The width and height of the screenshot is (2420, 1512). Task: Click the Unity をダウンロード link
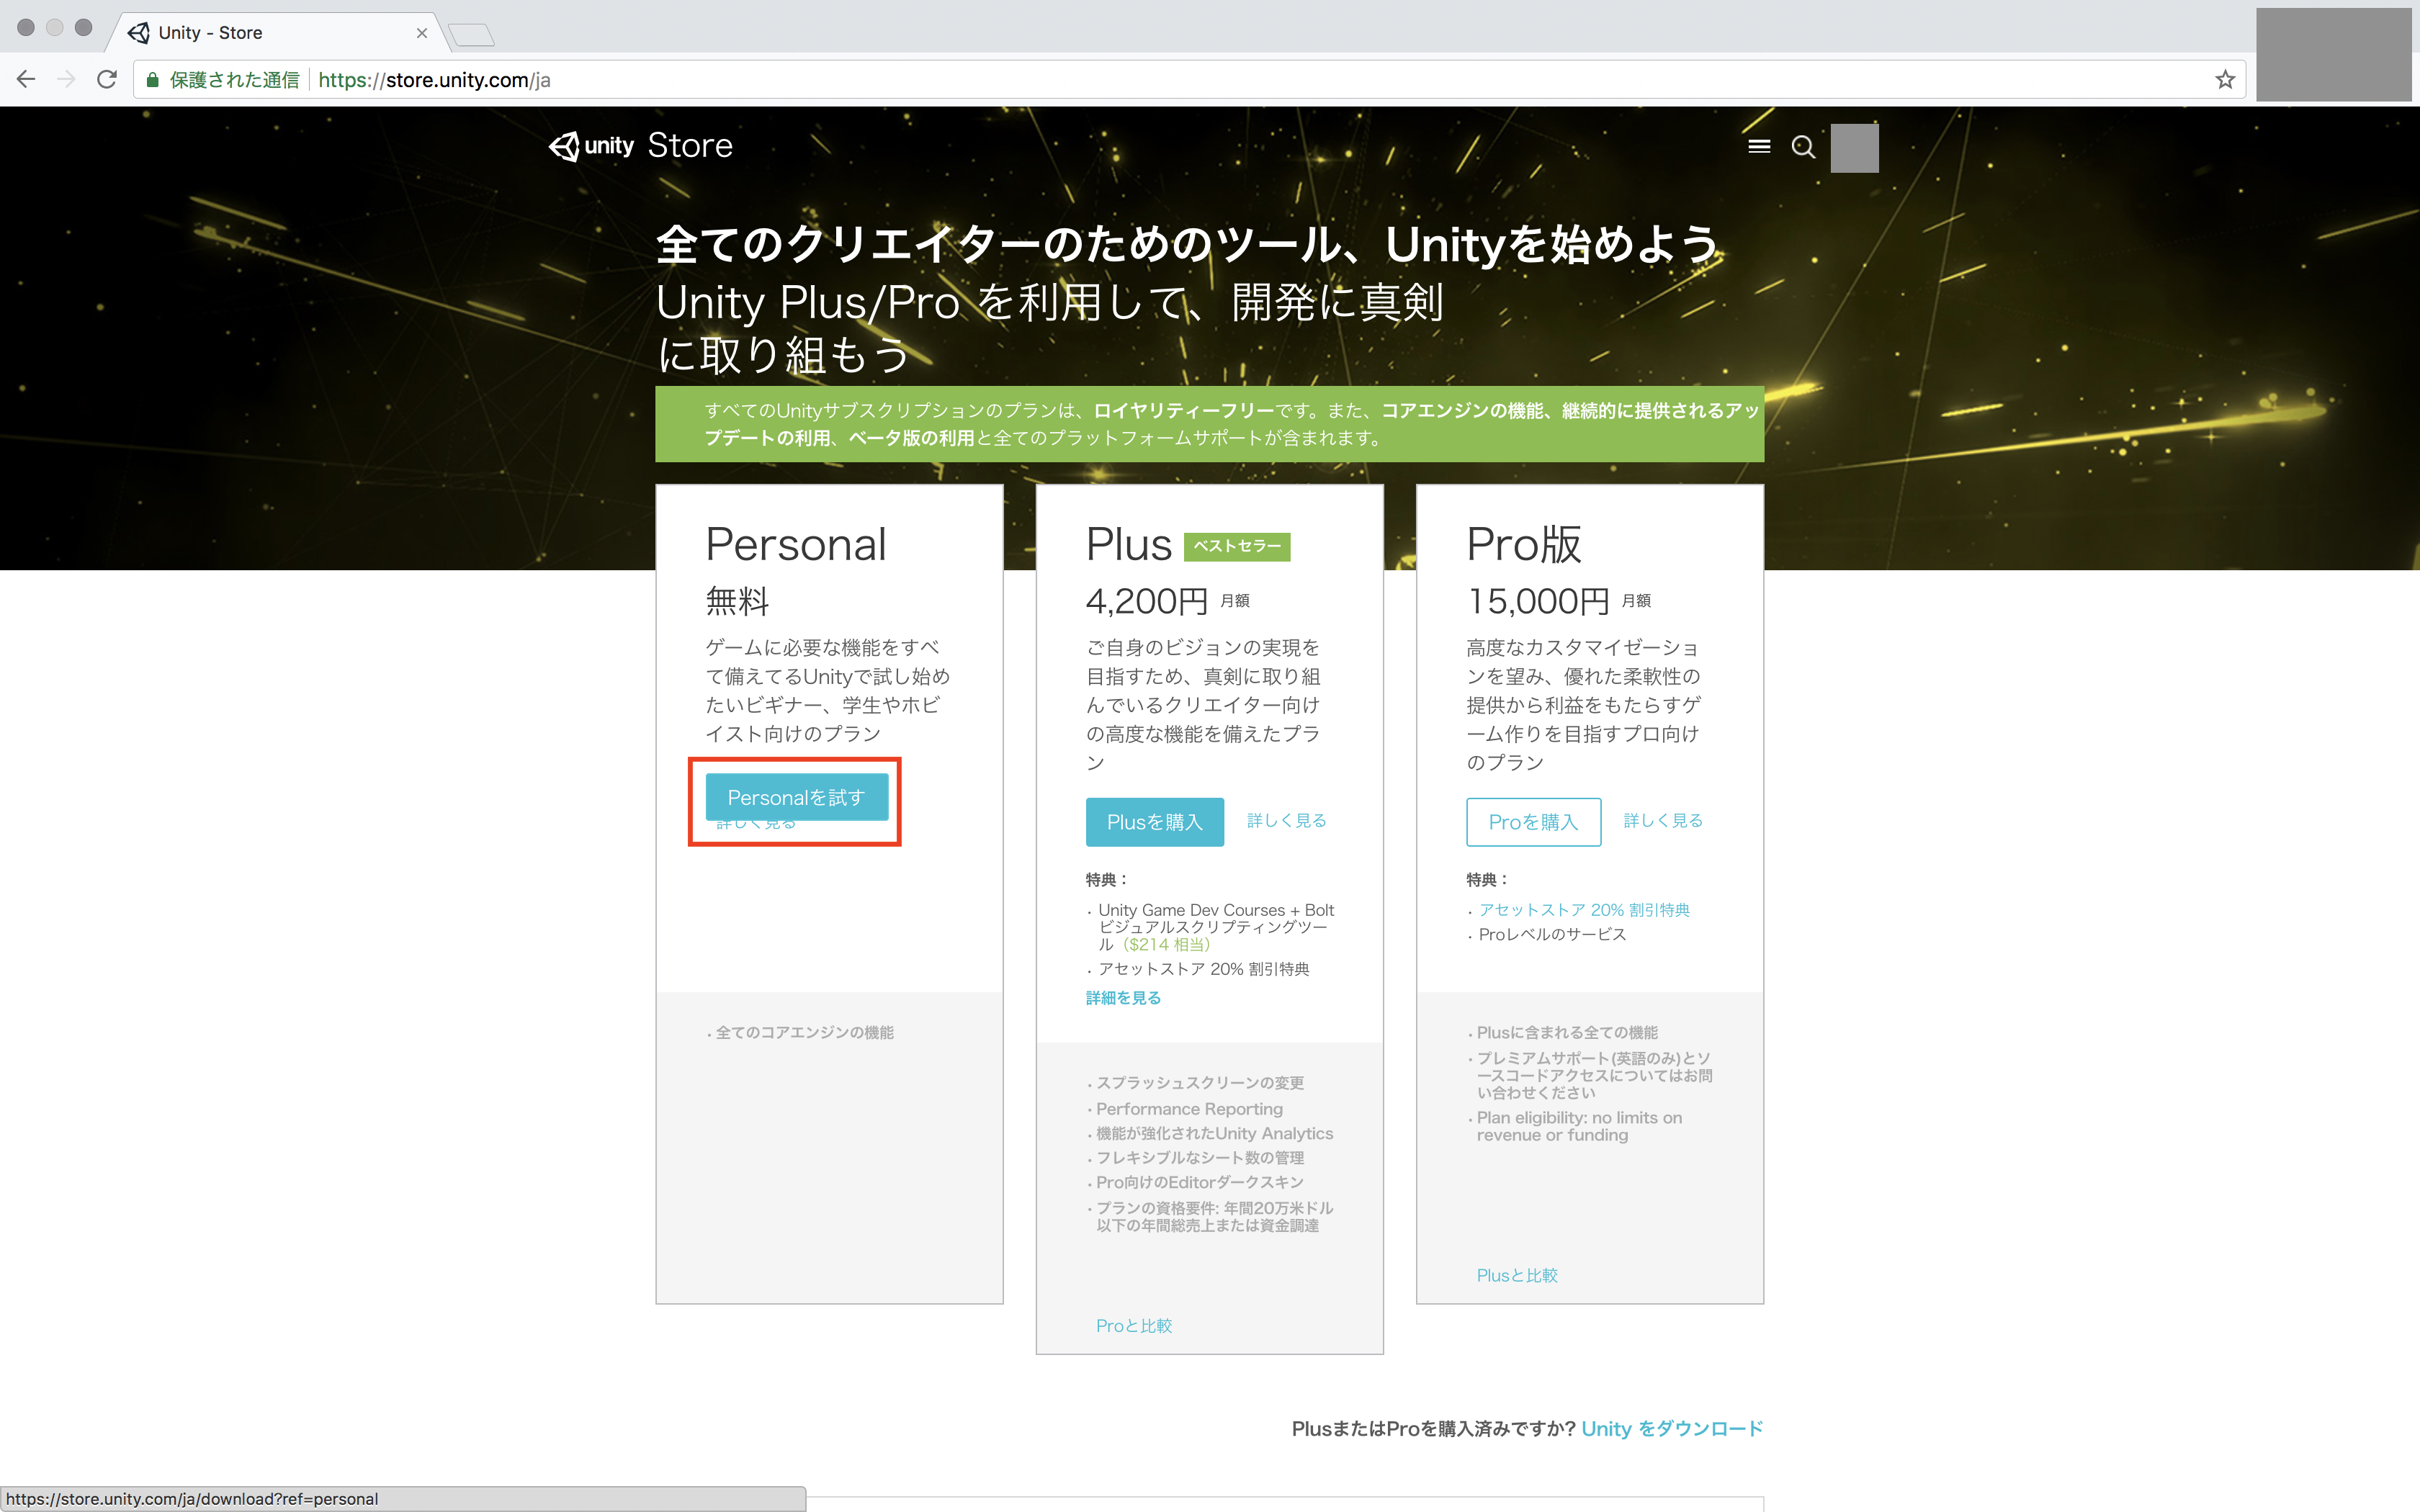tap(1672, 1429)
